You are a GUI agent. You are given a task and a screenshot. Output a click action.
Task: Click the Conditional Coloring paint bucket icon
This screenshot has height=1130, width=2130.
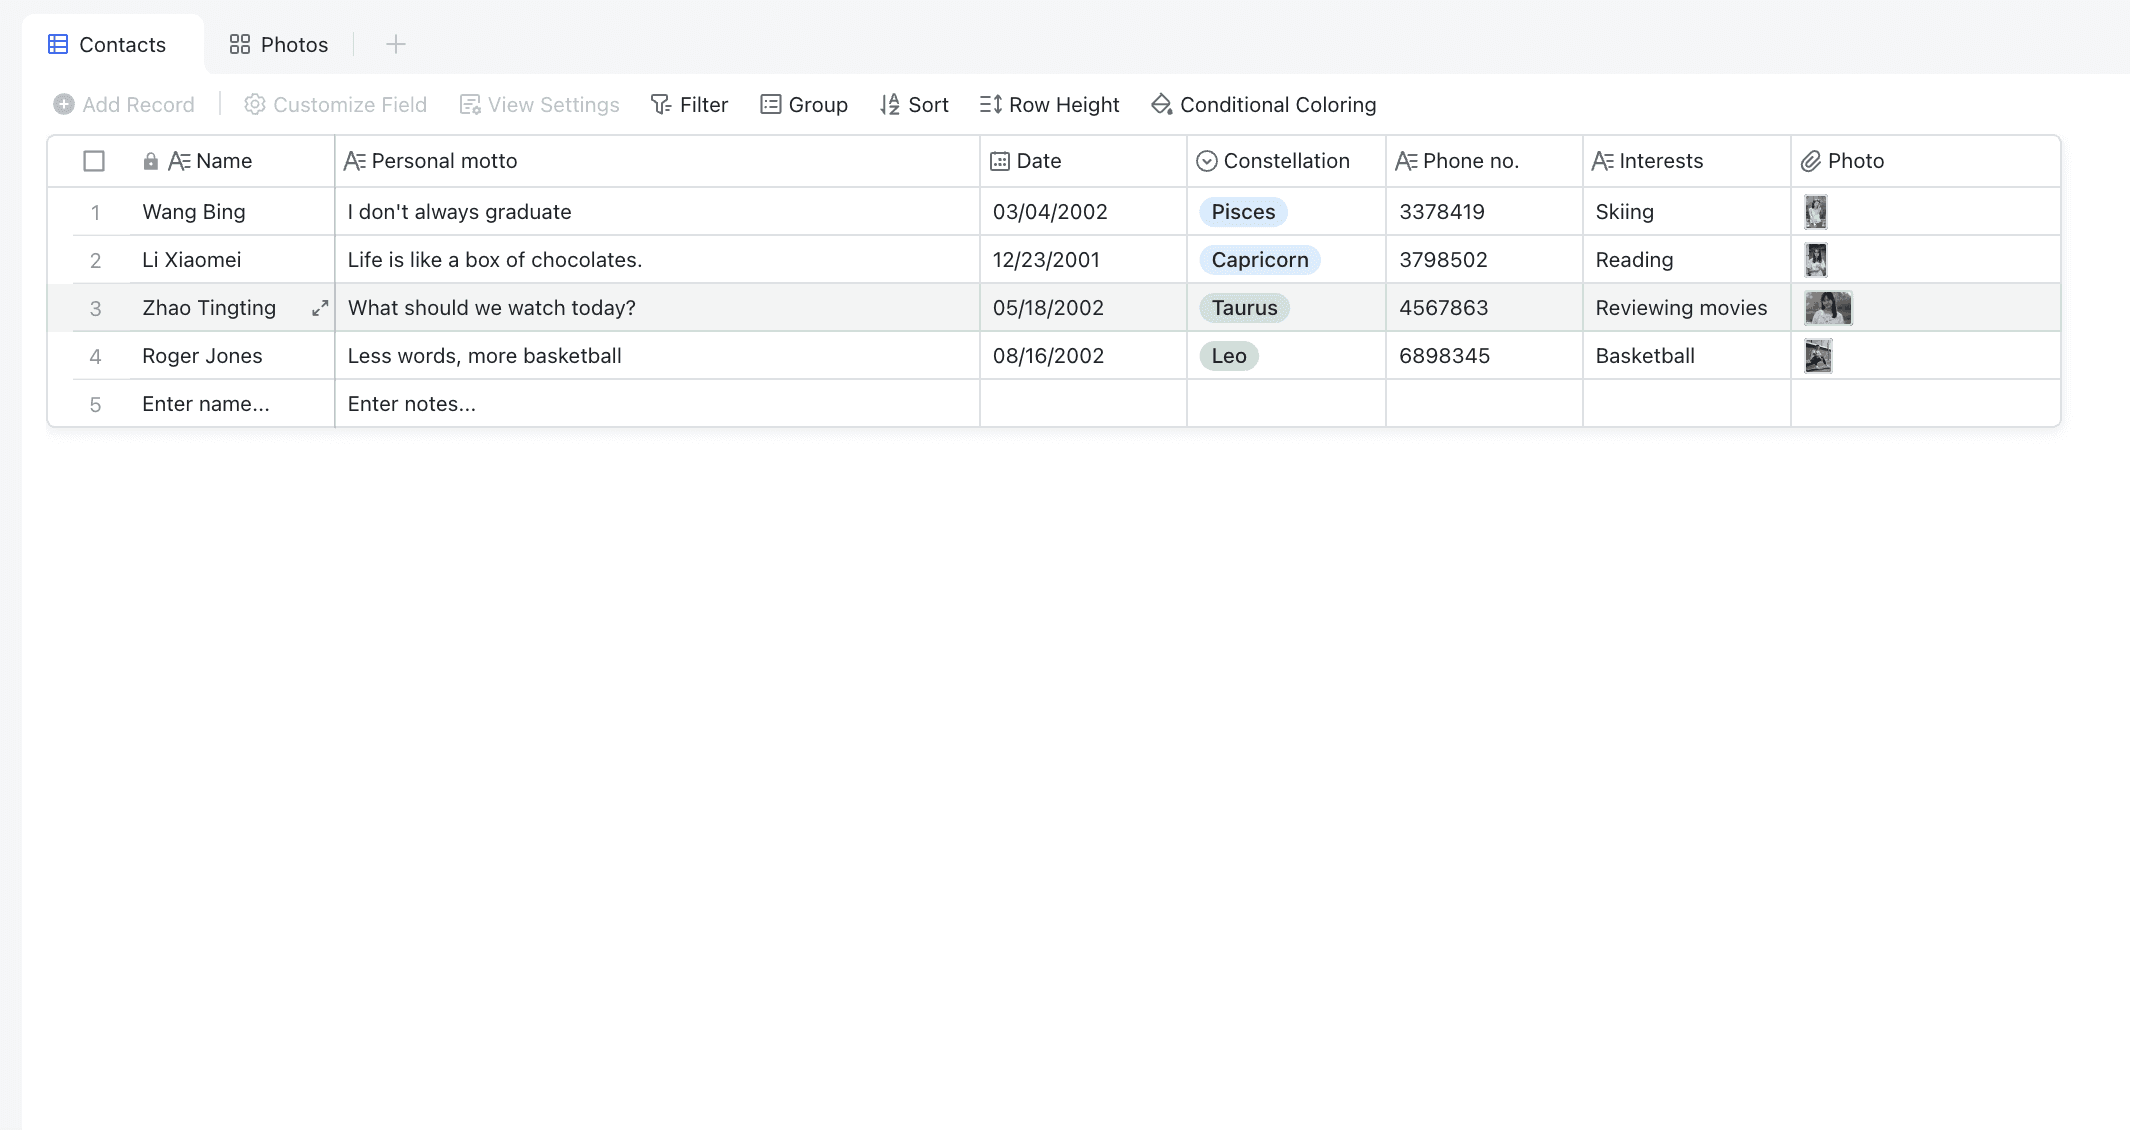(x=1161, y=104)
